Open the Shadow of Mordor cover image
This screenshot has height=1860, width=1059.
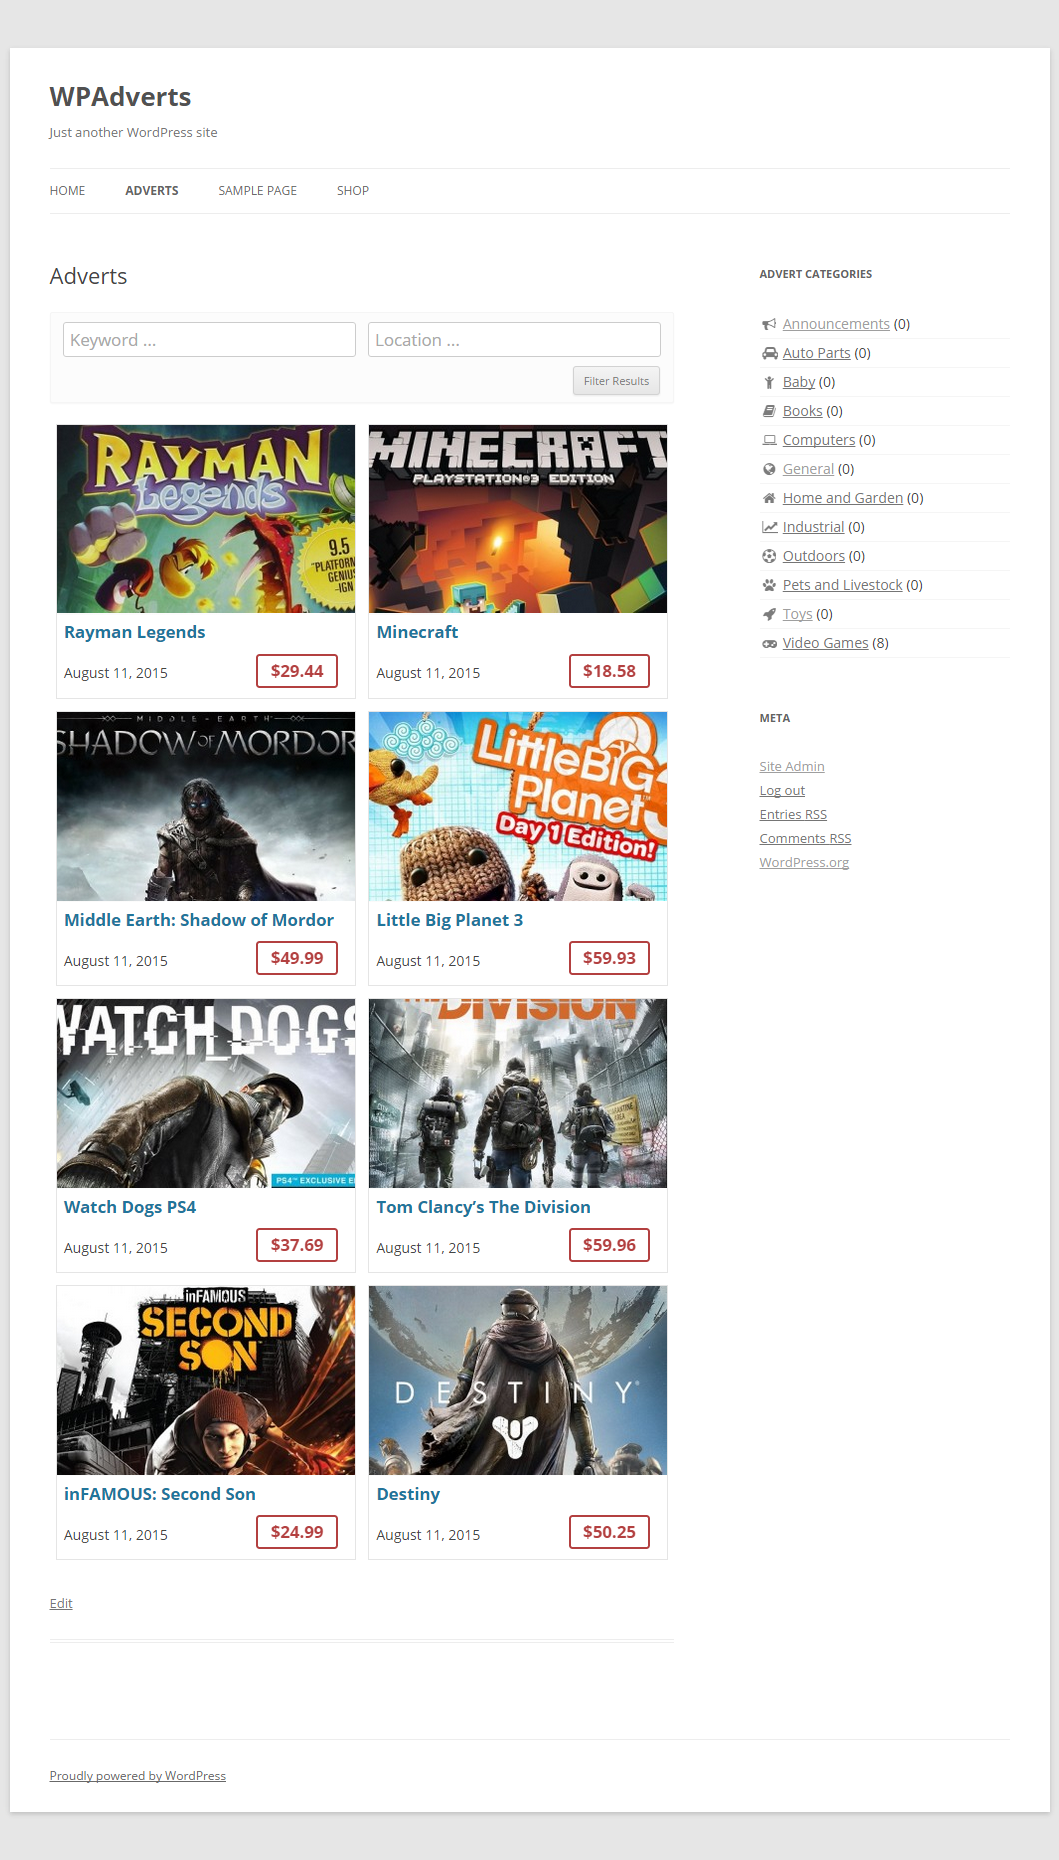click(206, 806)
